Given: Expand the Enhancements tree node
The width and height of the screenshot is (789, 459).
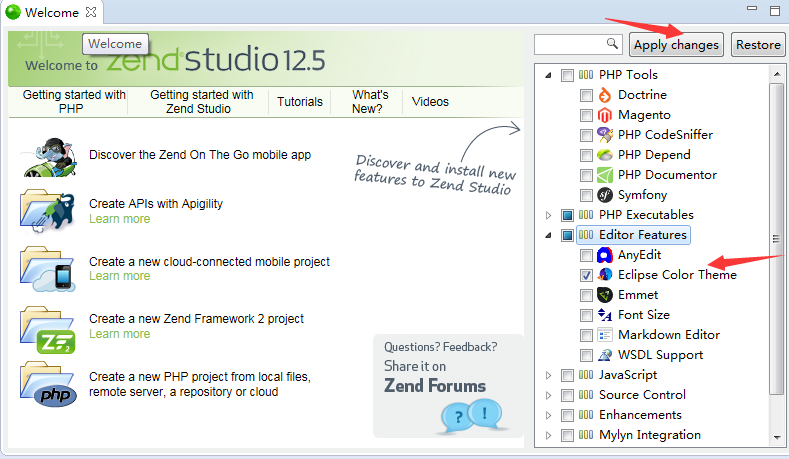Looking at the screenshot, I should [548, 415].
